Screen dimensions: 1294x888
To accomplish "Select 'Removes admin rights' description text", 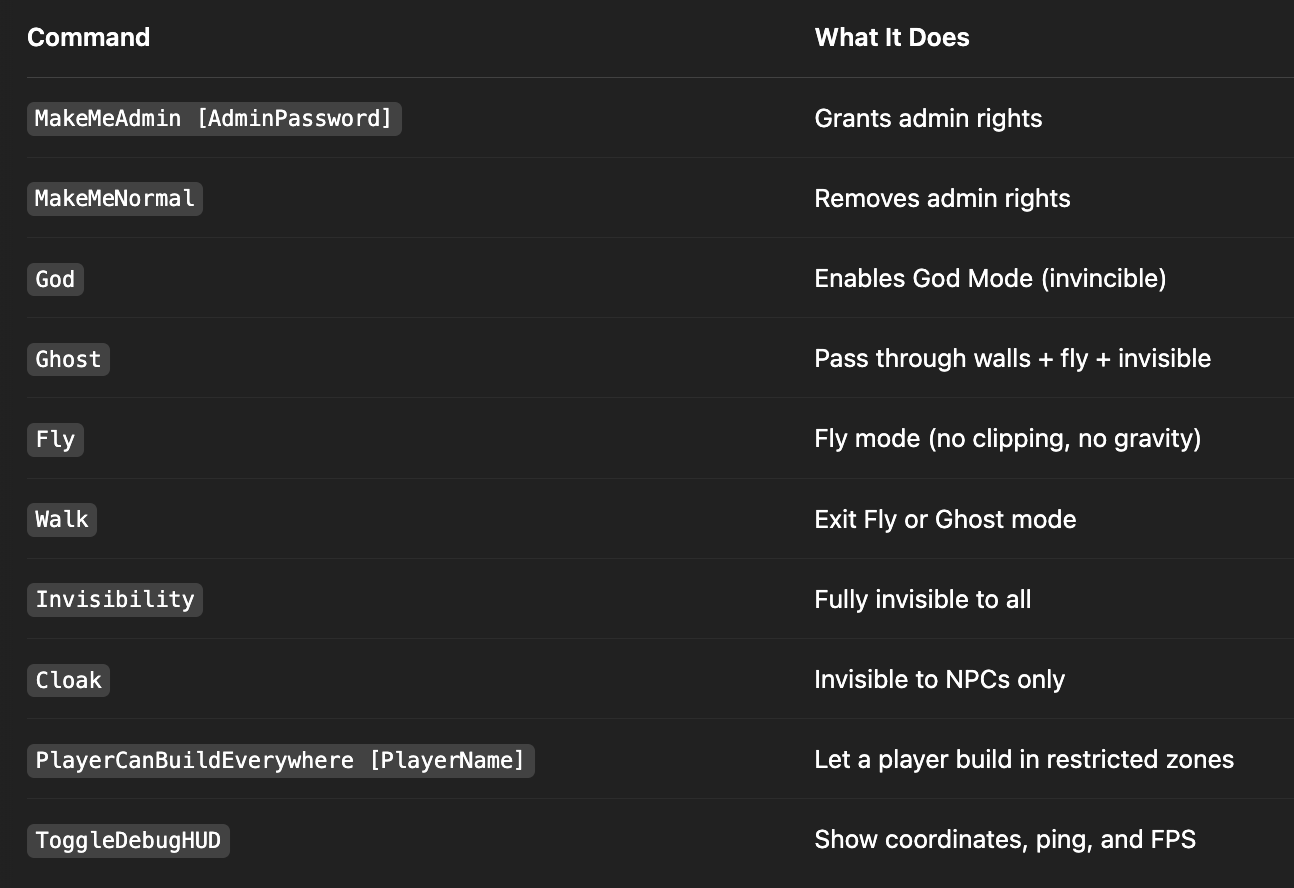I will [942, 198].
